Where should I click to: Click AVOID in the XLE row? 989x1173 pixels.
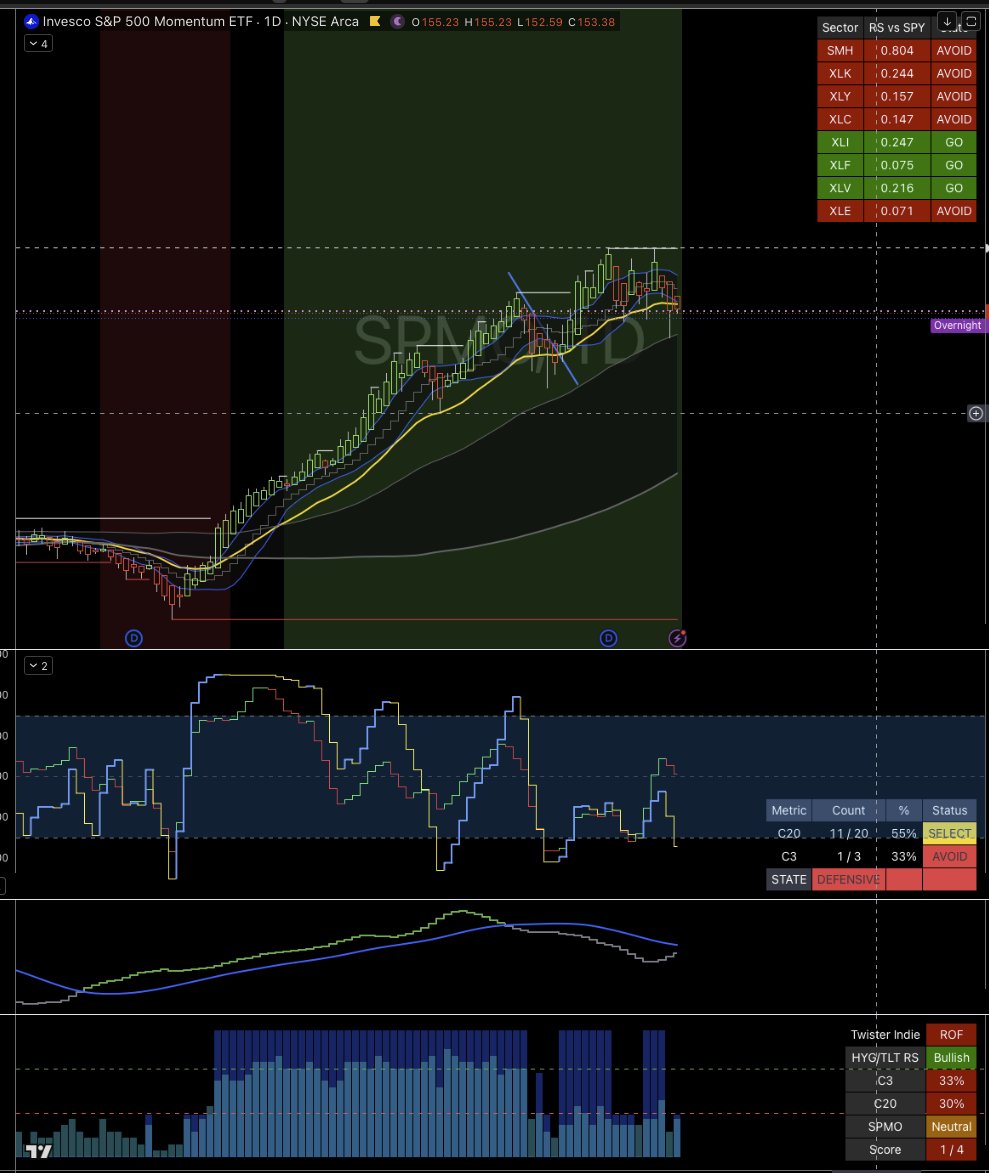954,211
